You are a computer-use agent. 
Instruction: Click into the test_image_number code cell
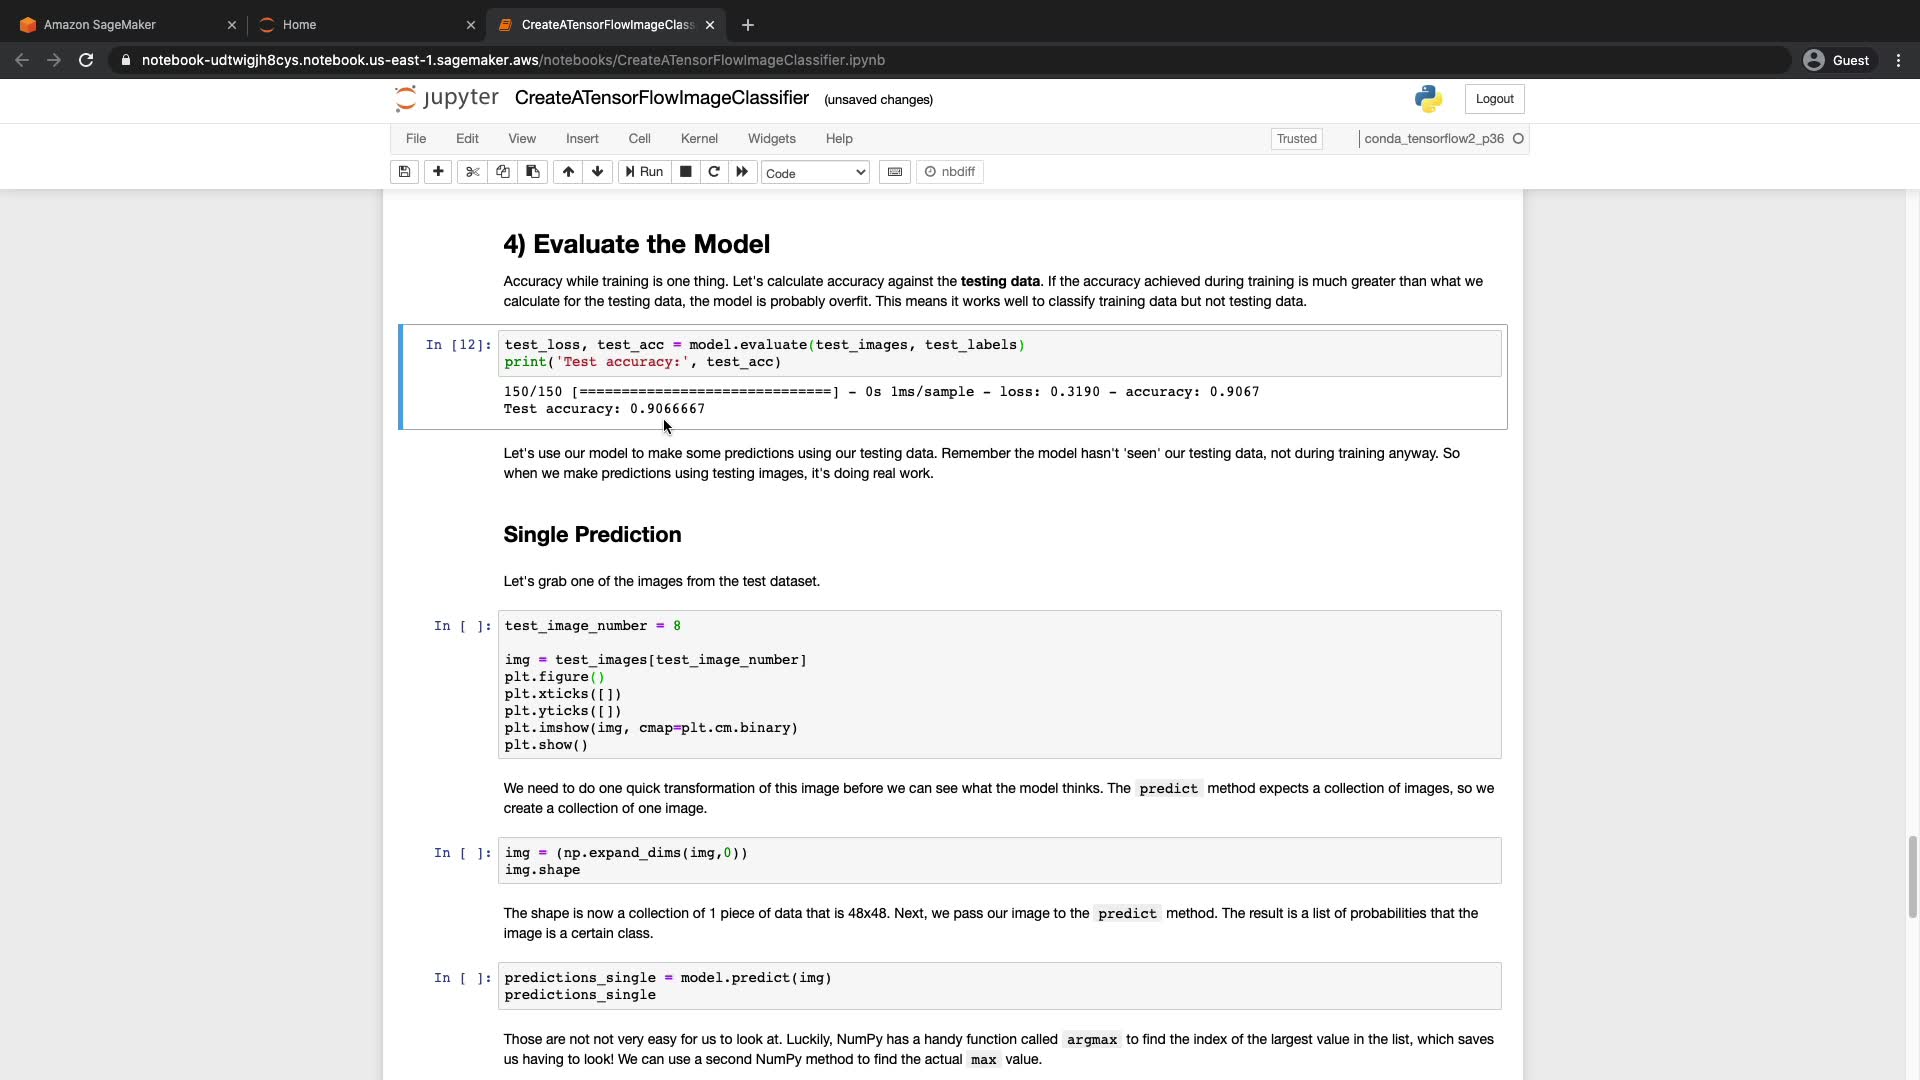coord(1000,685)
